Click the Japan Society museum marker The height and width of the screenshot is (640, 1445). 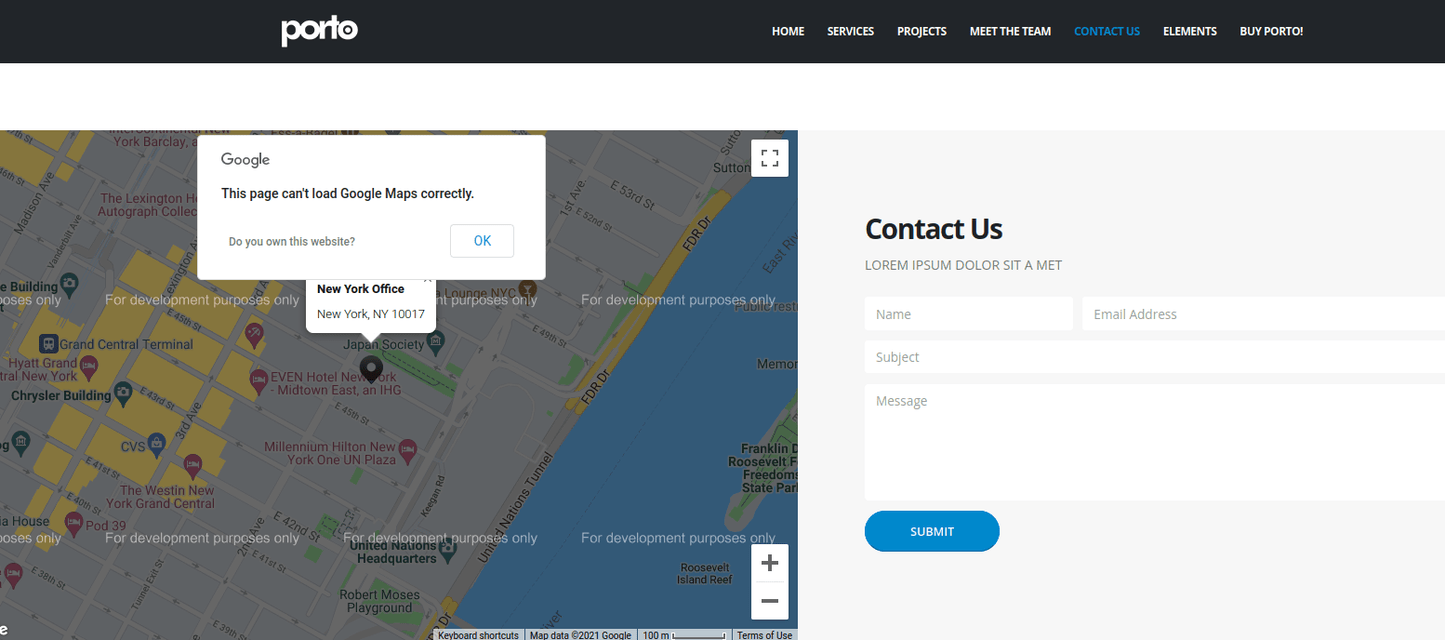tap(435, 343)
